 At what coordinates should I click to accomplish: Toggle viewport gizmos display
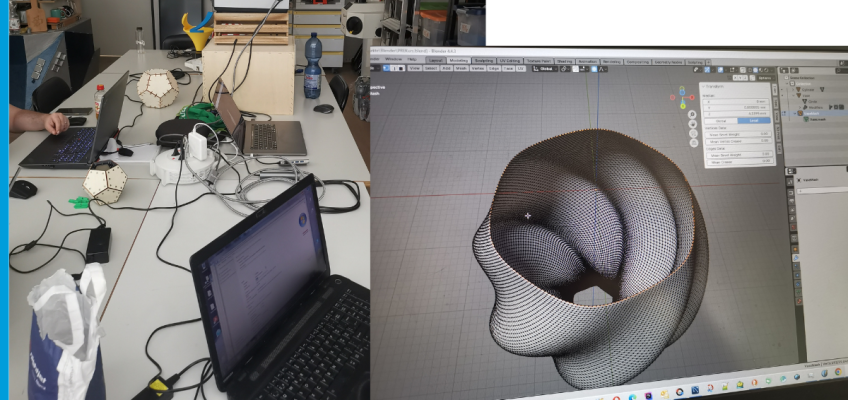707,70
